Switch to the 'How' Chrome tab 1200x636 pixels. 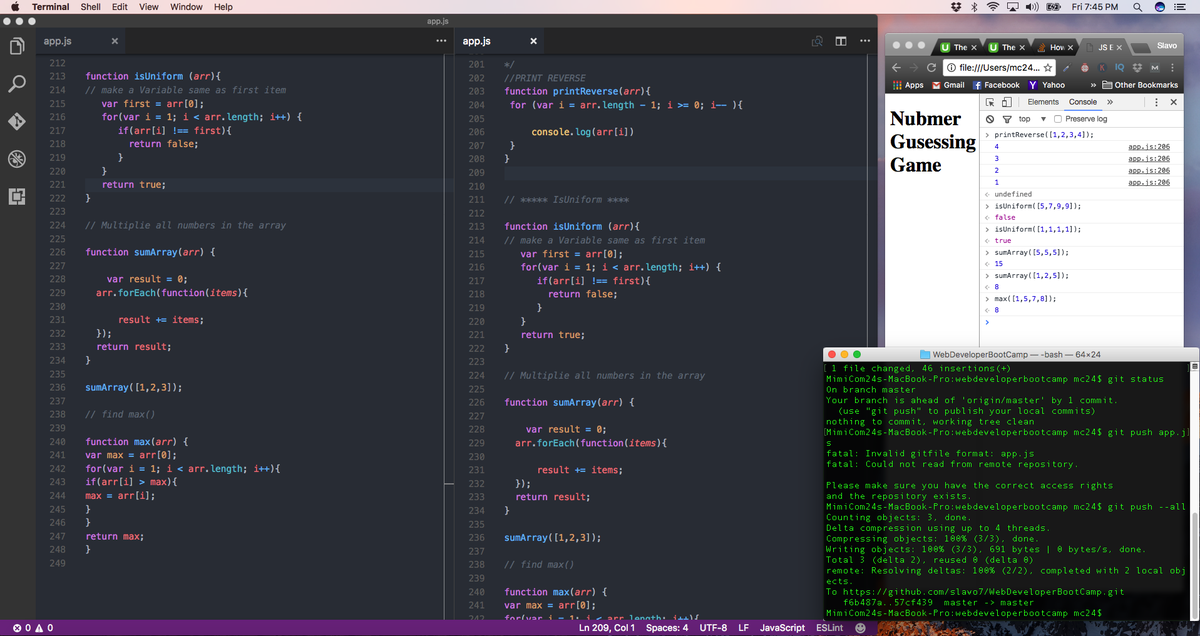tap(1055, 47)
